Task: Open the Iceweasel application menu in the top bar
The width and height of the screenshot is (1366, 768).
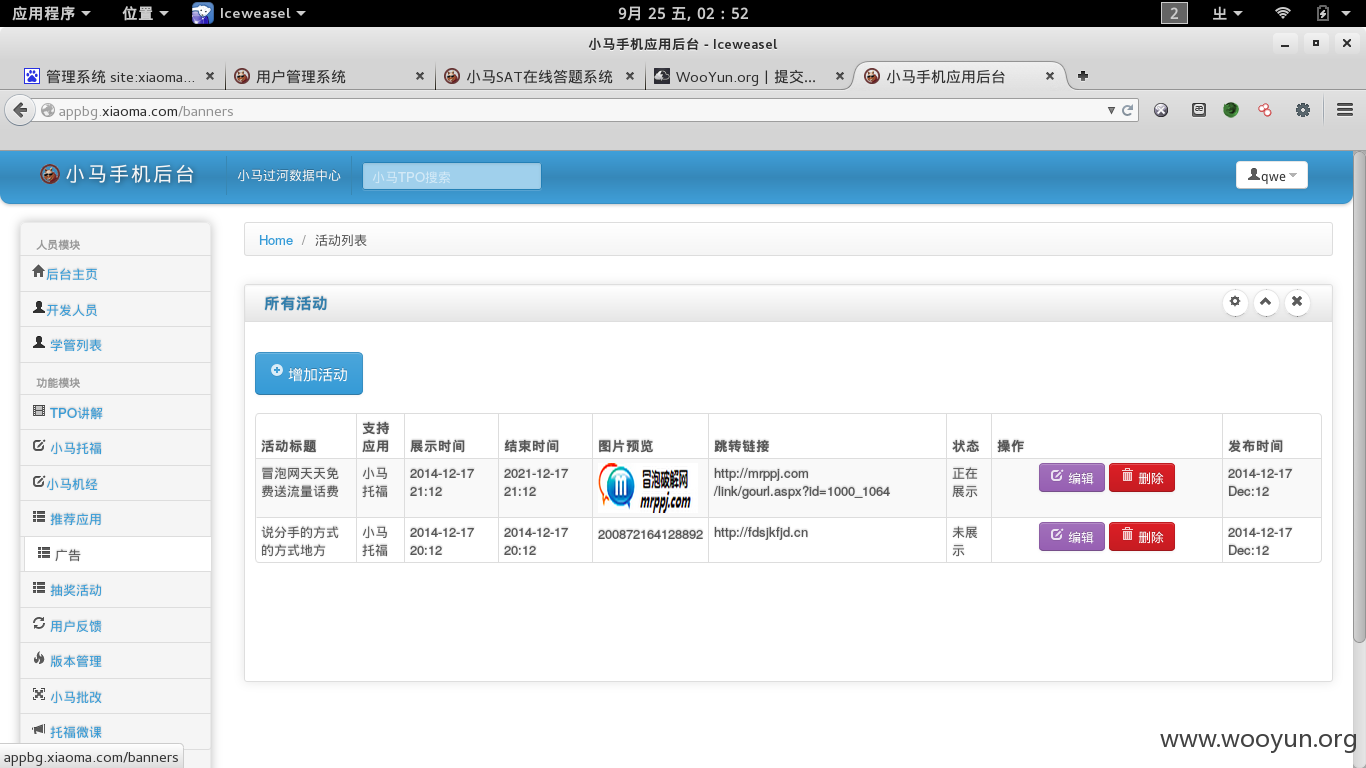Action: click(x=249, y=13)
